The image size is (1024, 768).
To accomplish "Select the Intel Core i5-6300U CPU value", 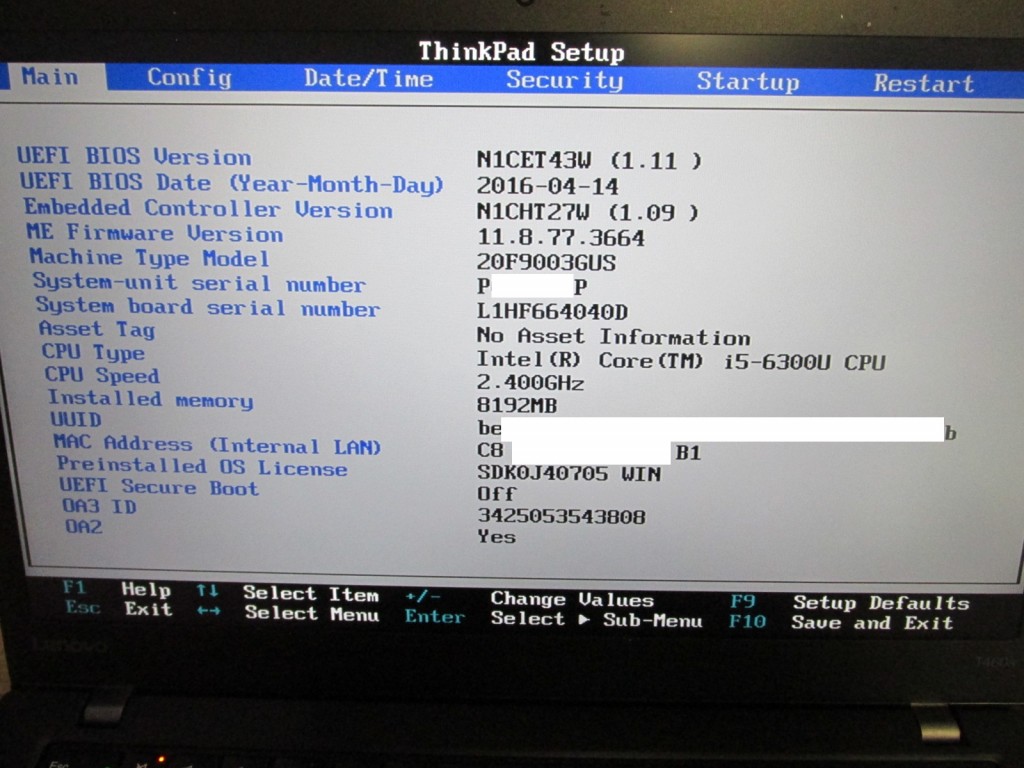I will [x=681, y=360].
